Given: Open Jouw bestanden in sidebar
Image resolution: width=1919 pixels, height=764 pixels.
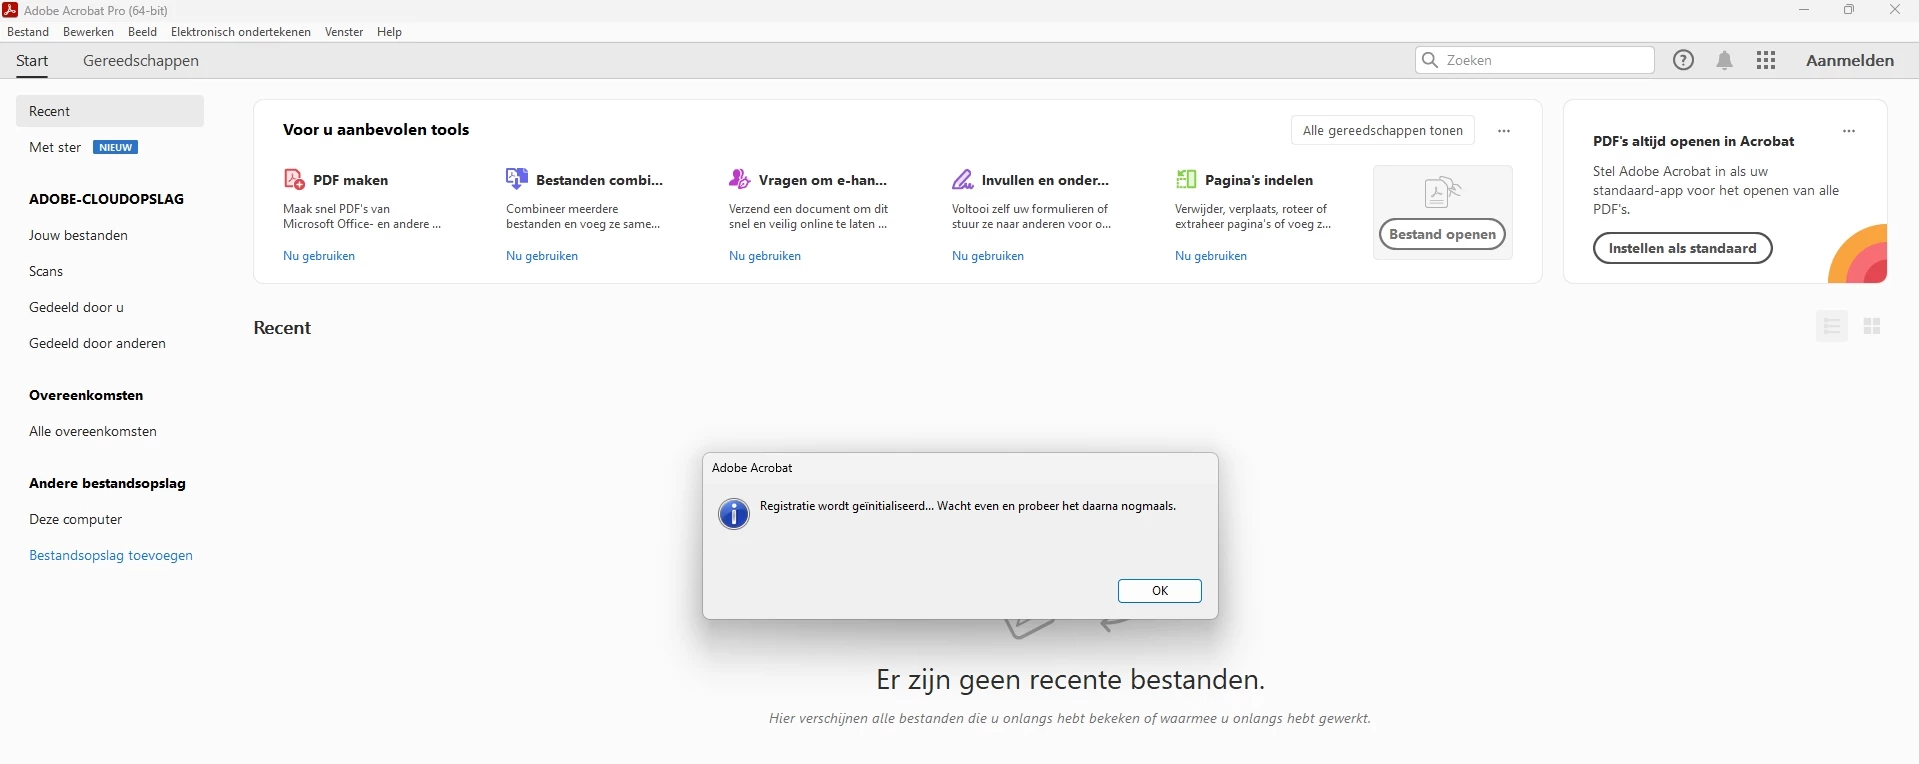Looking at the screenshot, I should 79,236.
